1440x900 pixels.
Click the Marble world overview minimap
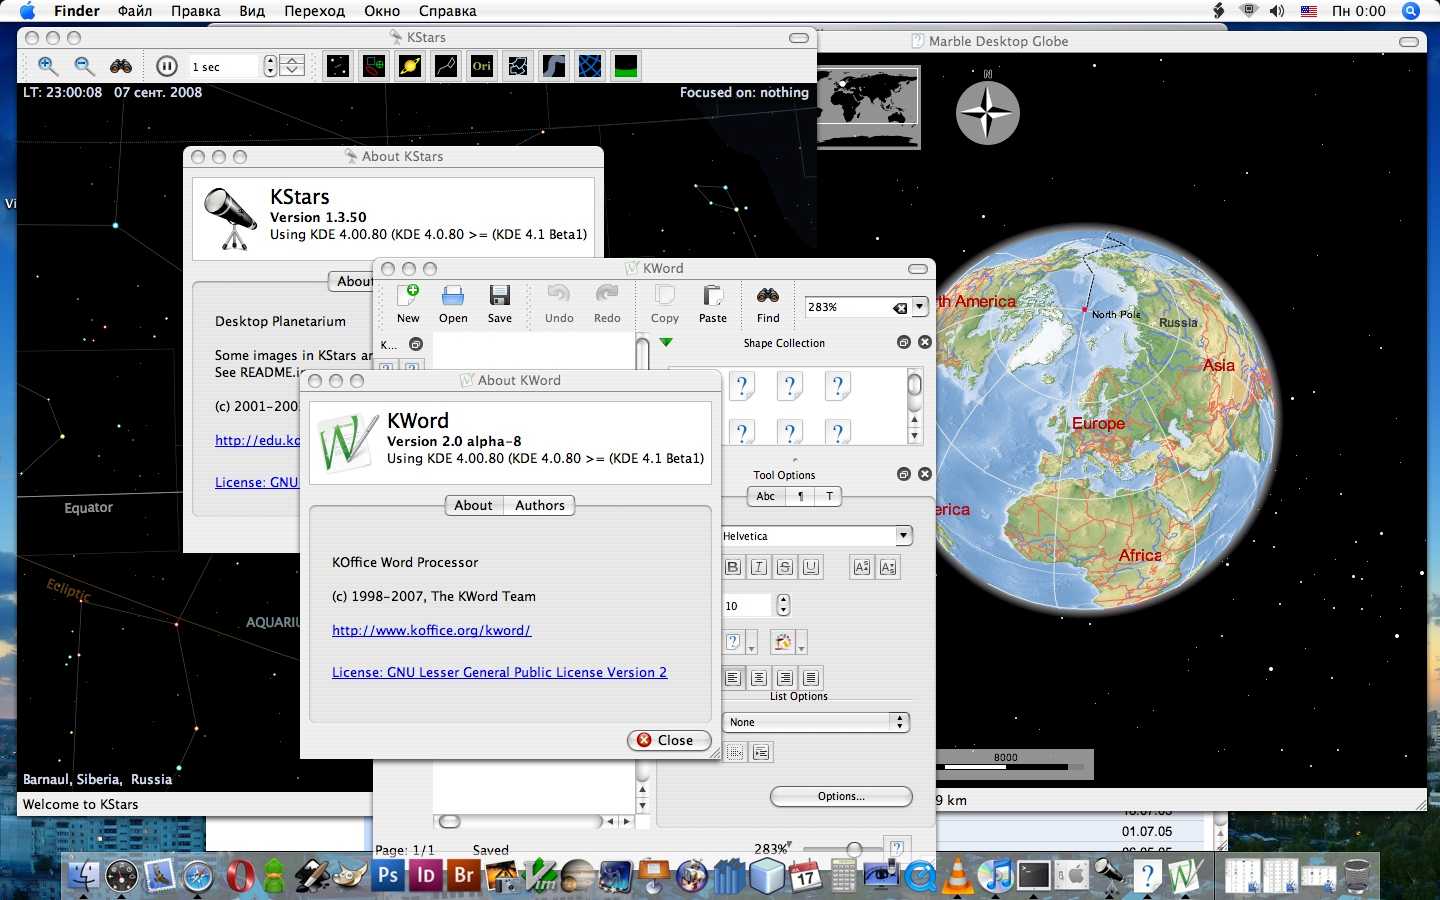click(868, 107)
